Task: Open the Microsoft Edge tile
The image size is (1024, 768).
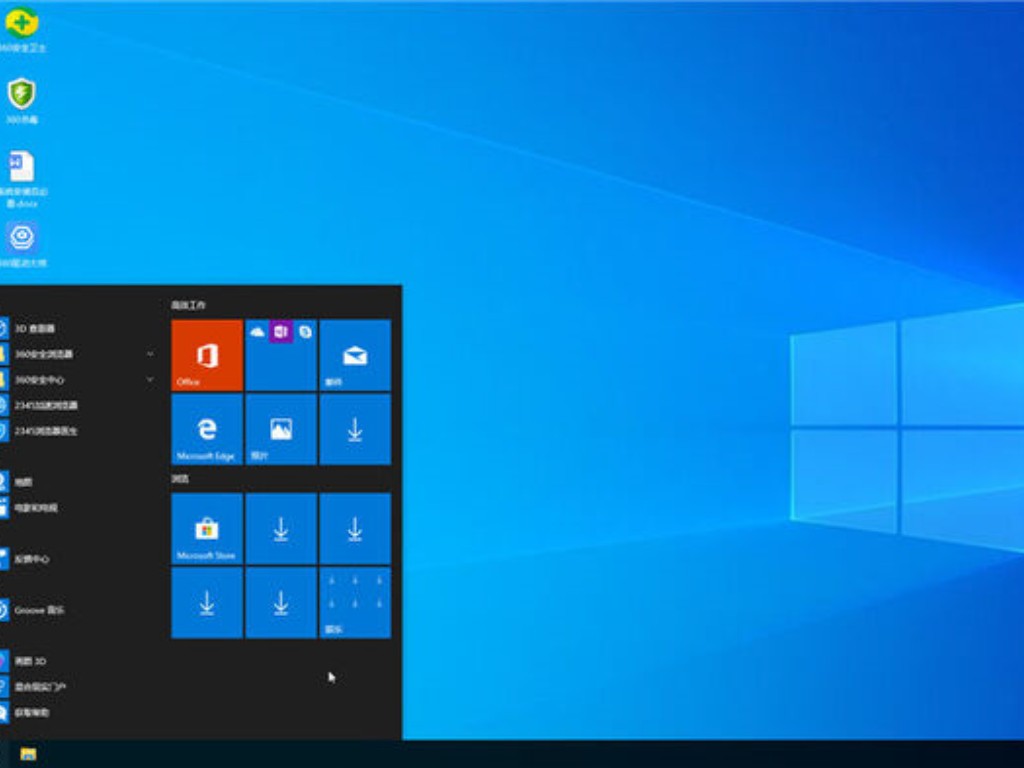Action: click(205, 430)
